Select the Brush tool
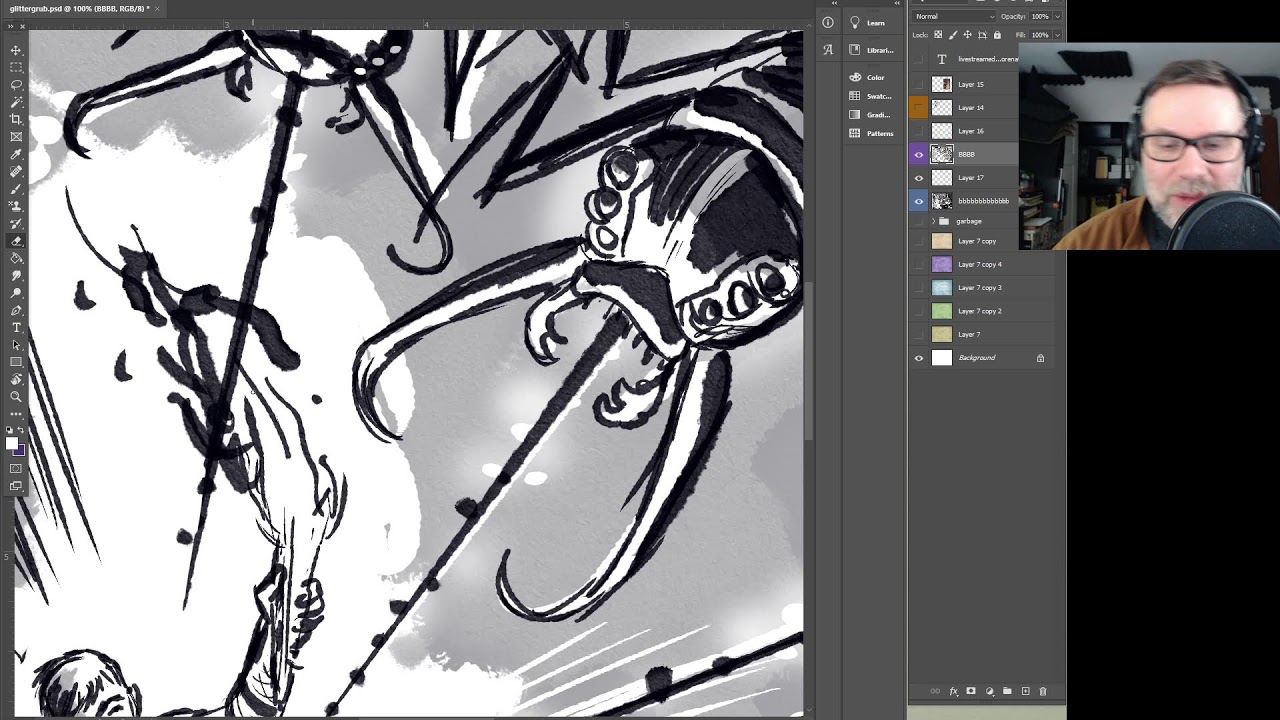1280x720 pixels. coord(16,189)
